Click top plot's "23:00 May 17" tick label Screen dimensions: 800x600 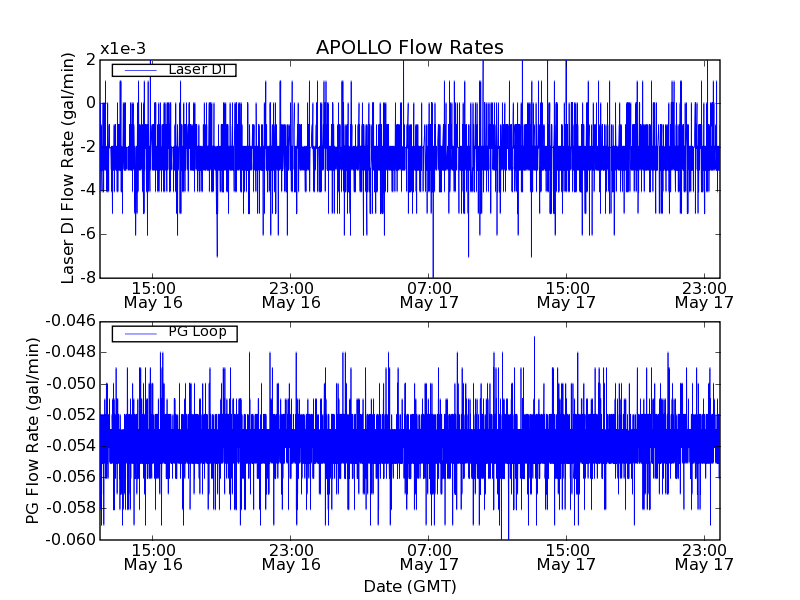click(704, 294)
